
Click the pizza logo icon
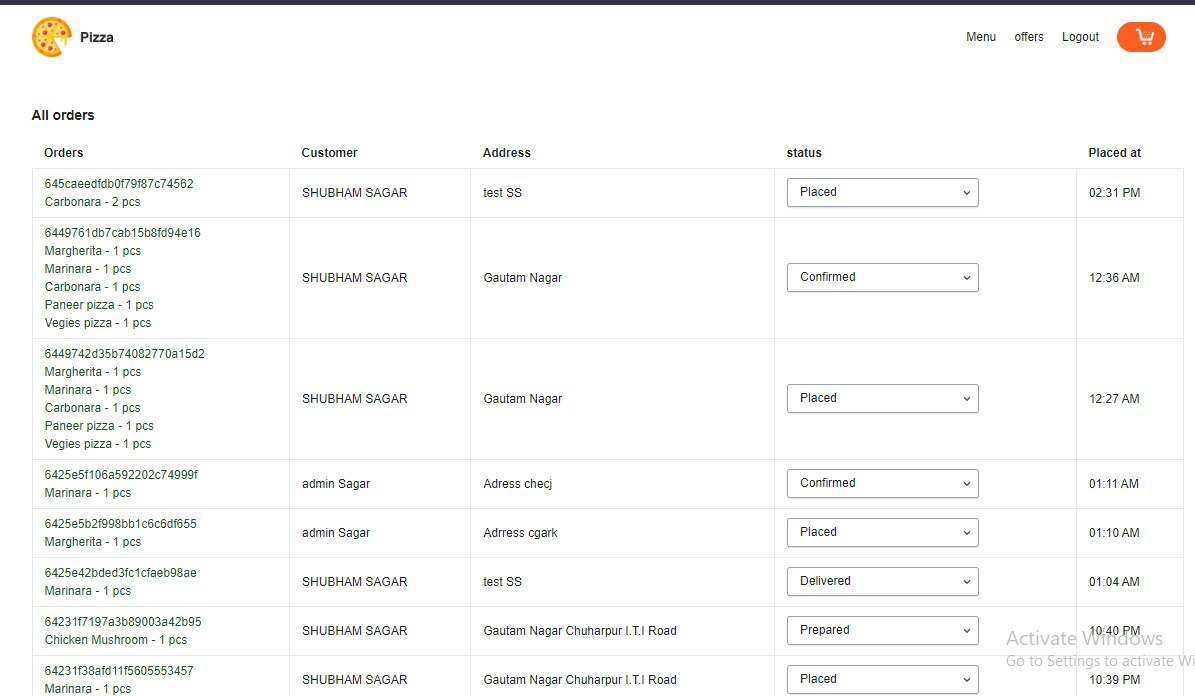click(x=52, y=37)
